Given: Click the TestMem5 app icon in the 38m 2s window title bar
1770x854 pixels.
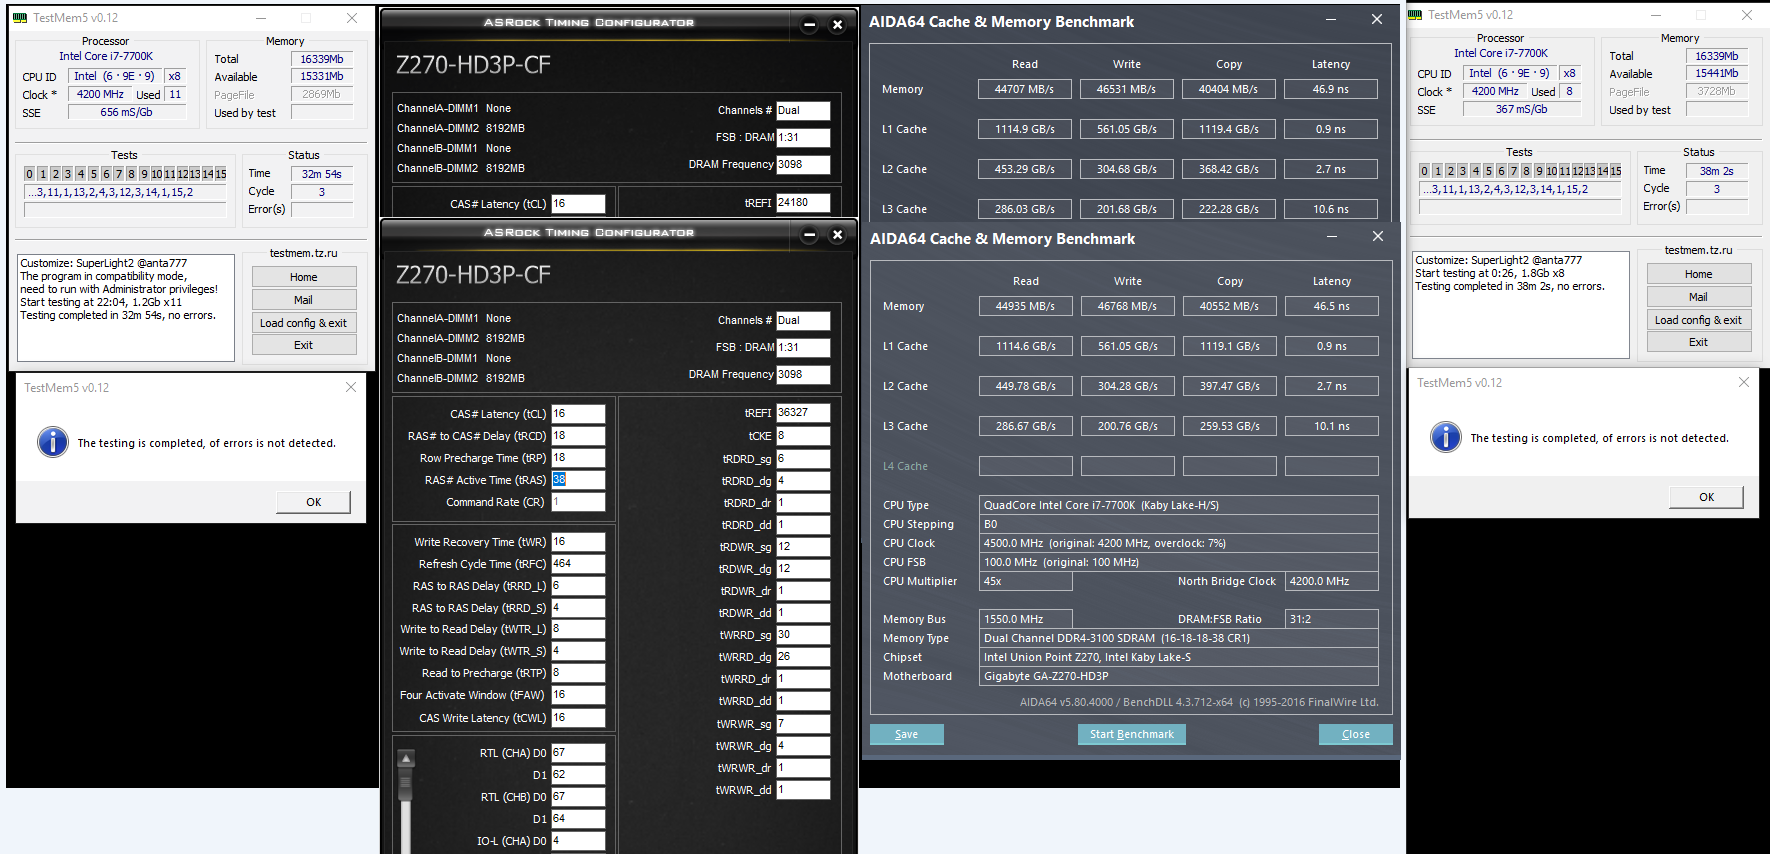Looking at the screenshot, I should tap(1415, 15).
